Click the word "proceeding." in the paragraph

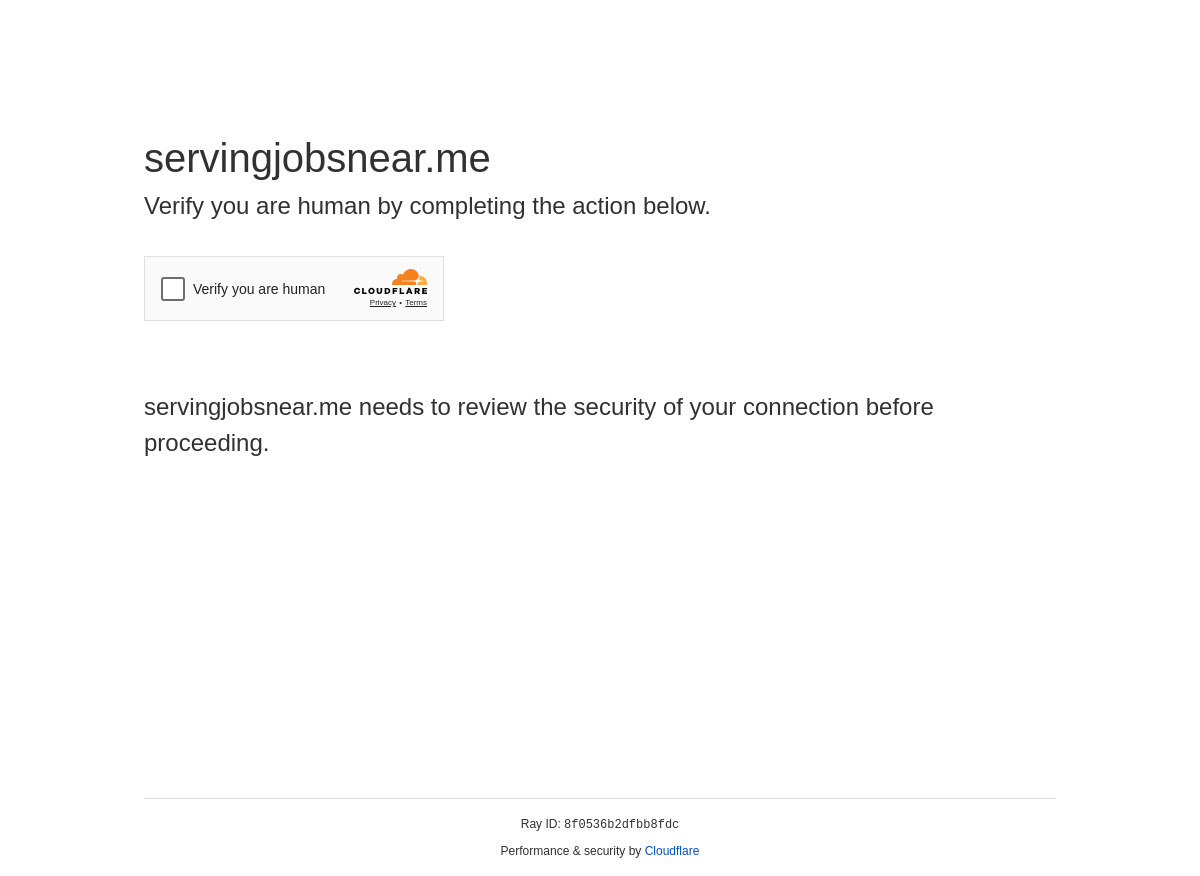tap(207, 443)
